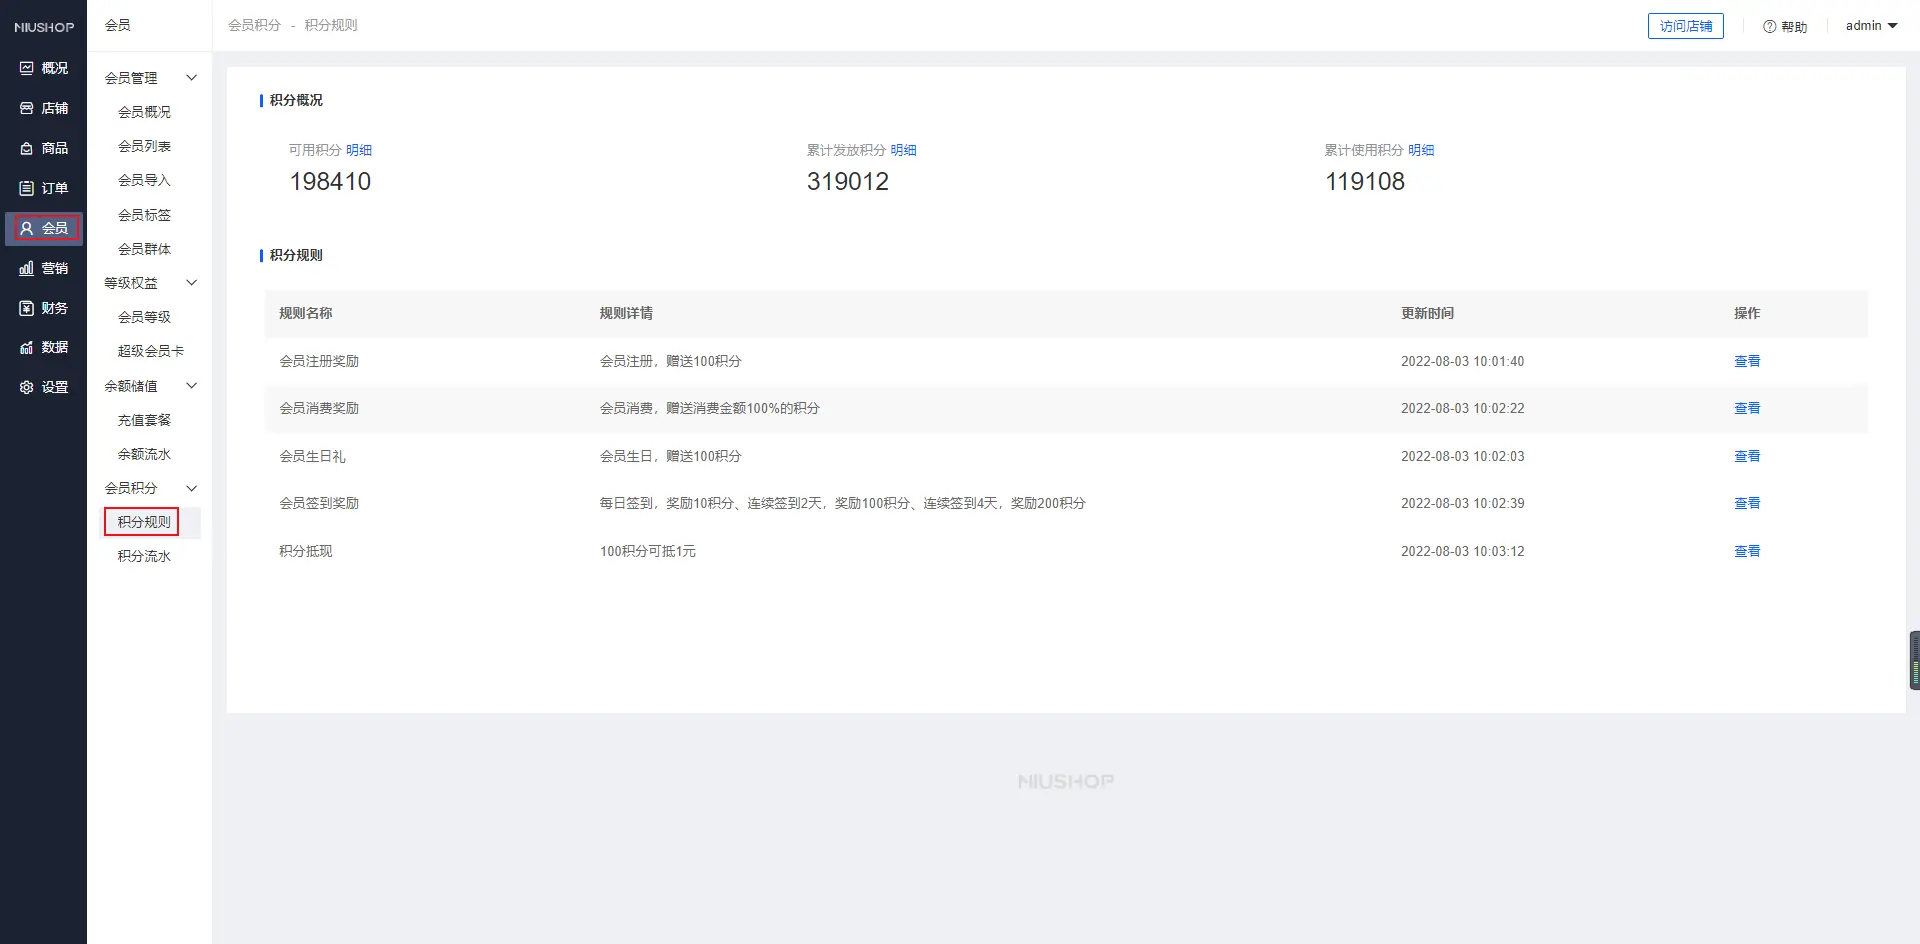
Task: Collapse the 会员管理 menu group
Action: 192,78
